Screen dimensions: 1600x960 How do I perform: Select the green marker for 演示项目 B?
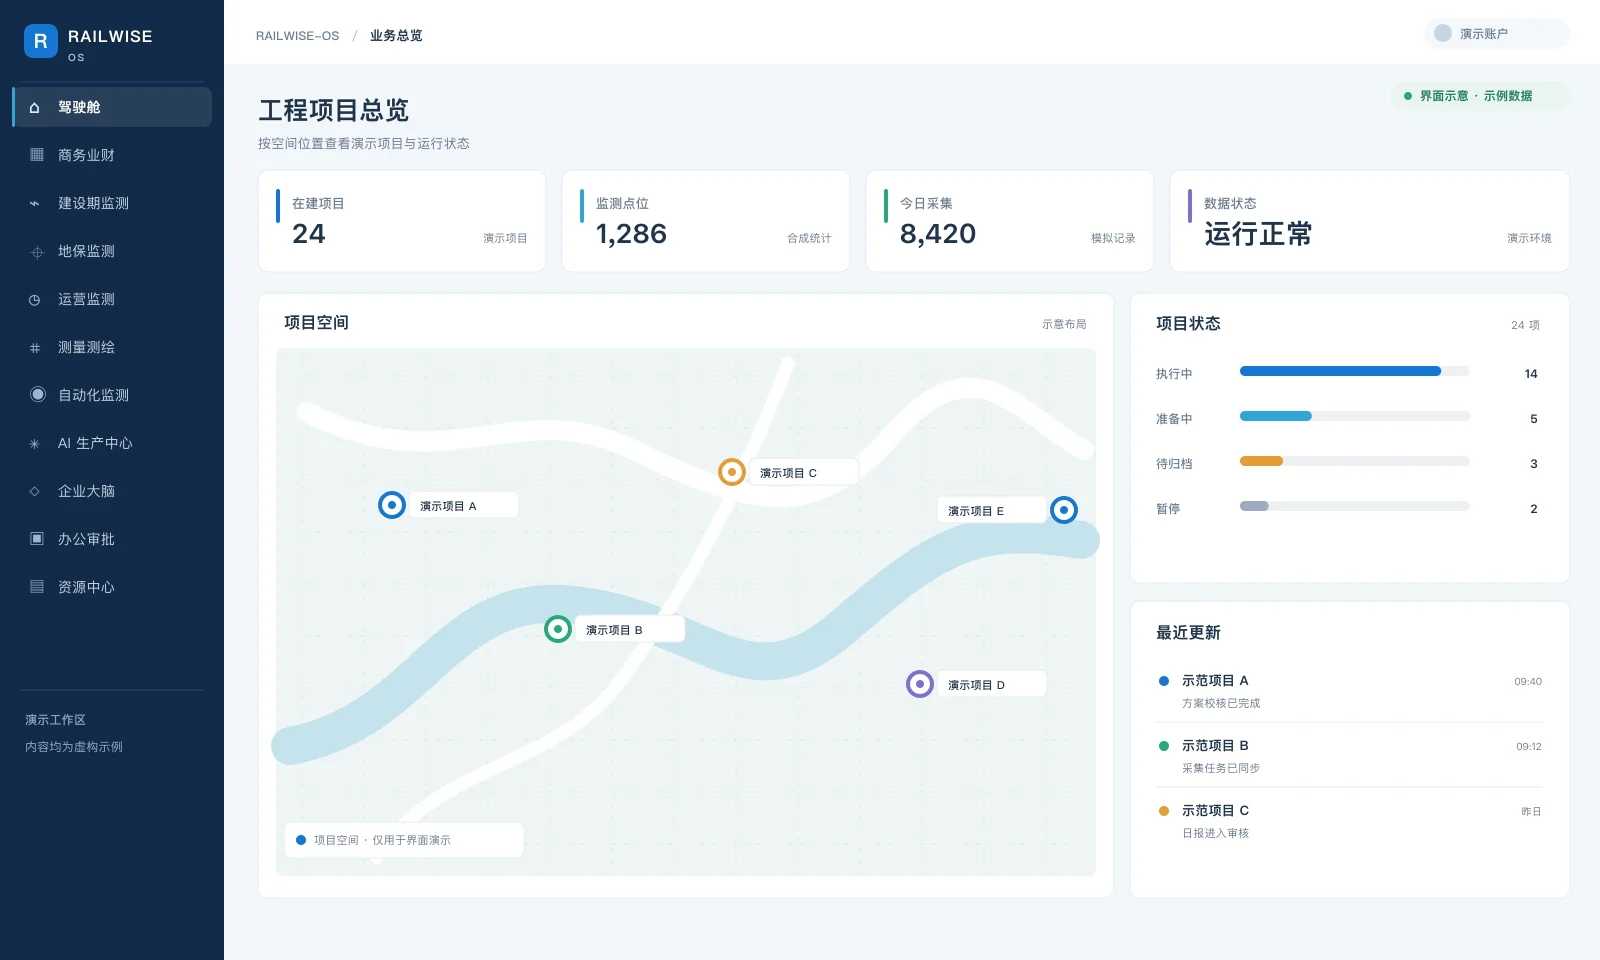point(558,629)
